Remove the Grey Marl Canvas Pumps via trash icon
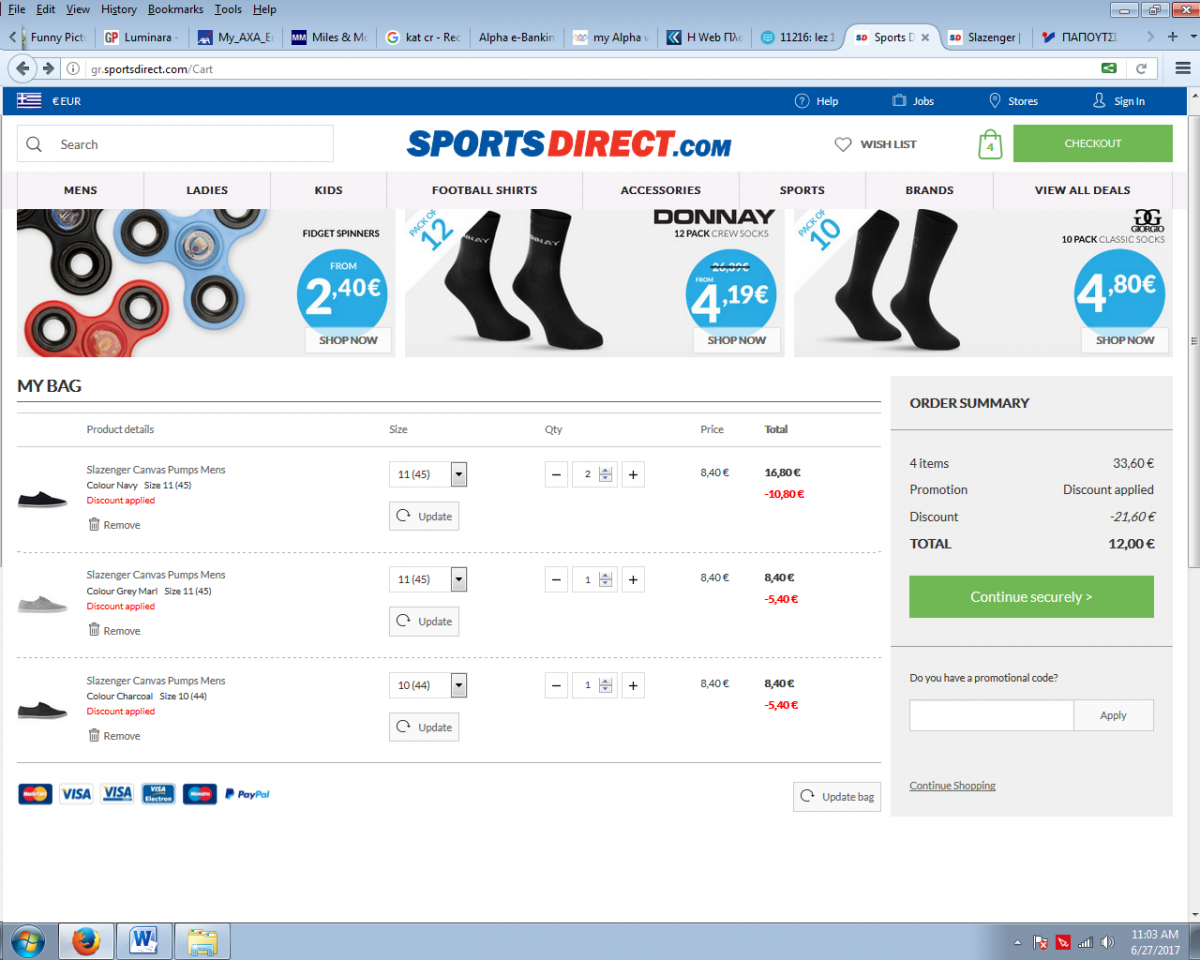This screenshot has width=1200, height=960. [x=94, y=630]
